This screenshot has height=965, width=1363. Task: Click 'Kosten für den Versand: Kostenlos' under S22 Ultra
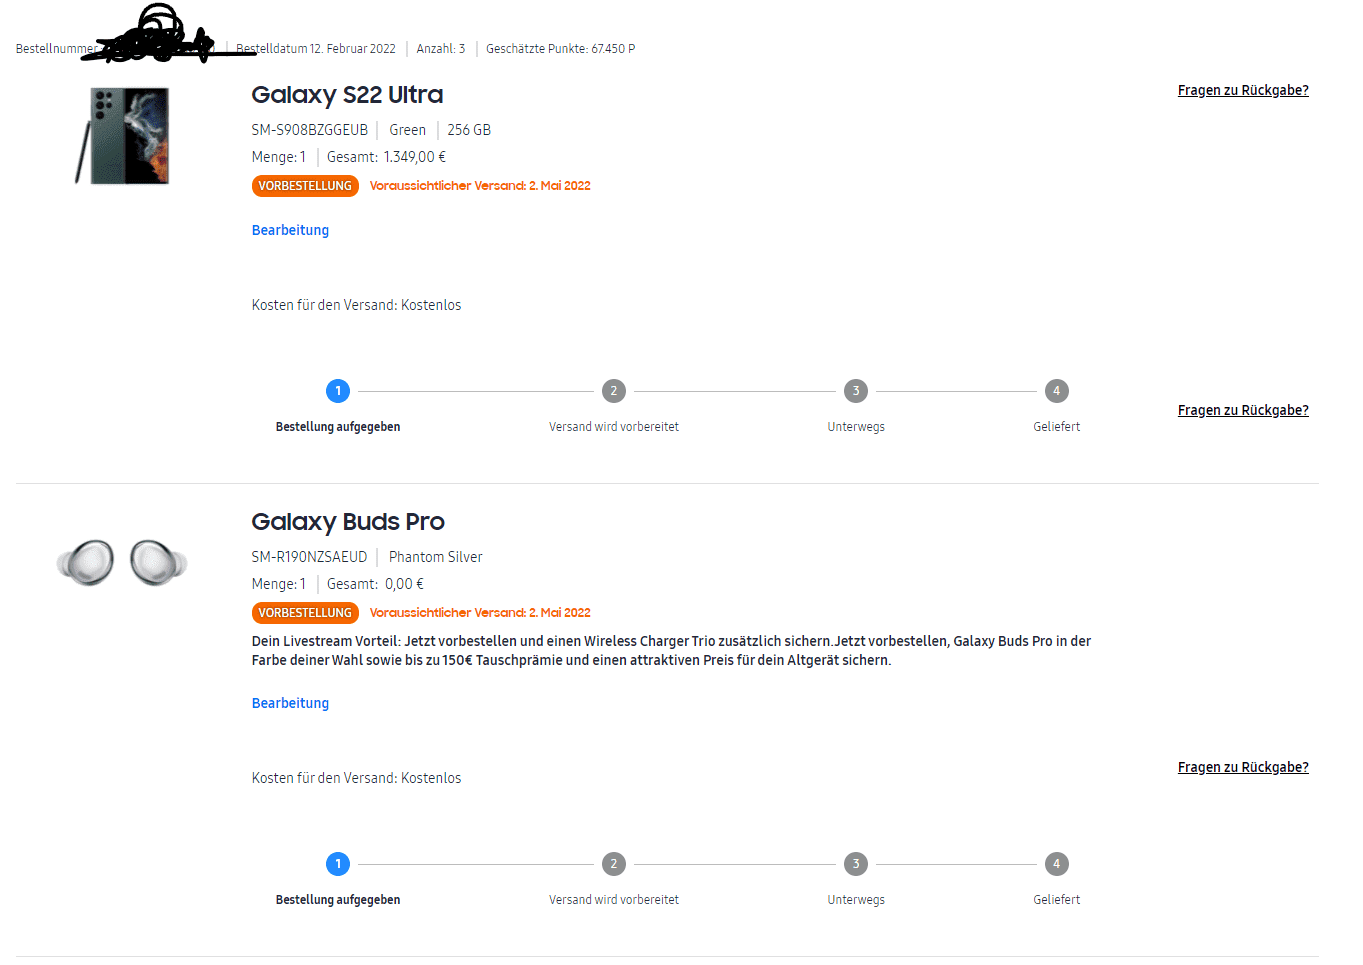357,305
